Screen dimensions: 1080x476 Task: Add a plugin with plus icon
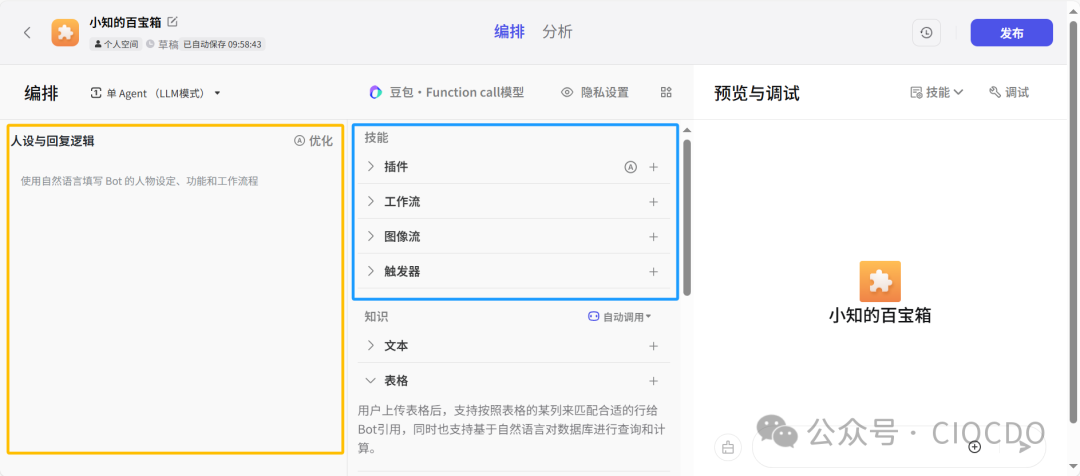[x=653, y=167]
